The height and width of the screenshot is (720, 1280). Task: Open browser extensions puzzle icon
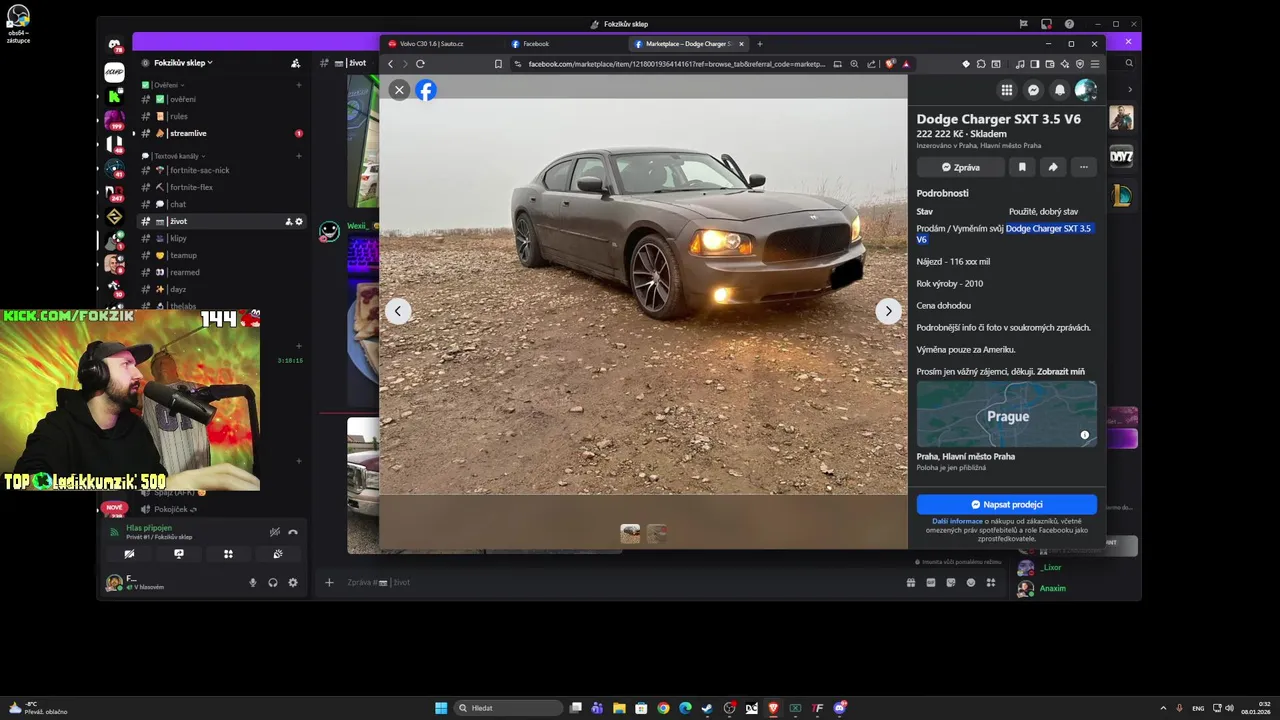(981, 64)
